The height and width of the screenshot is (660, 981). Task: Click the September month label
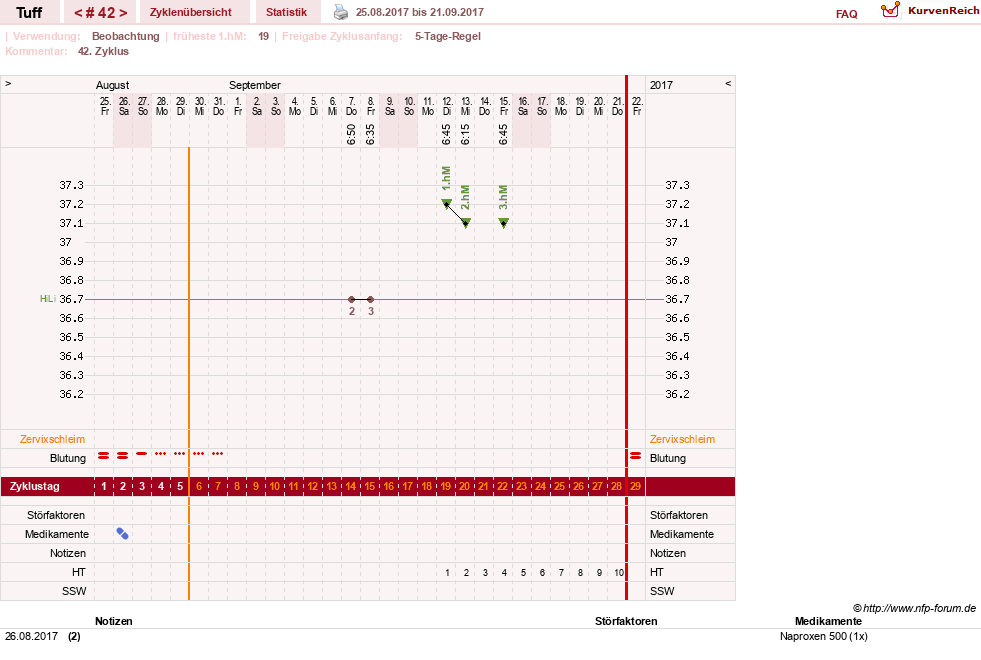tap(255, 85)
